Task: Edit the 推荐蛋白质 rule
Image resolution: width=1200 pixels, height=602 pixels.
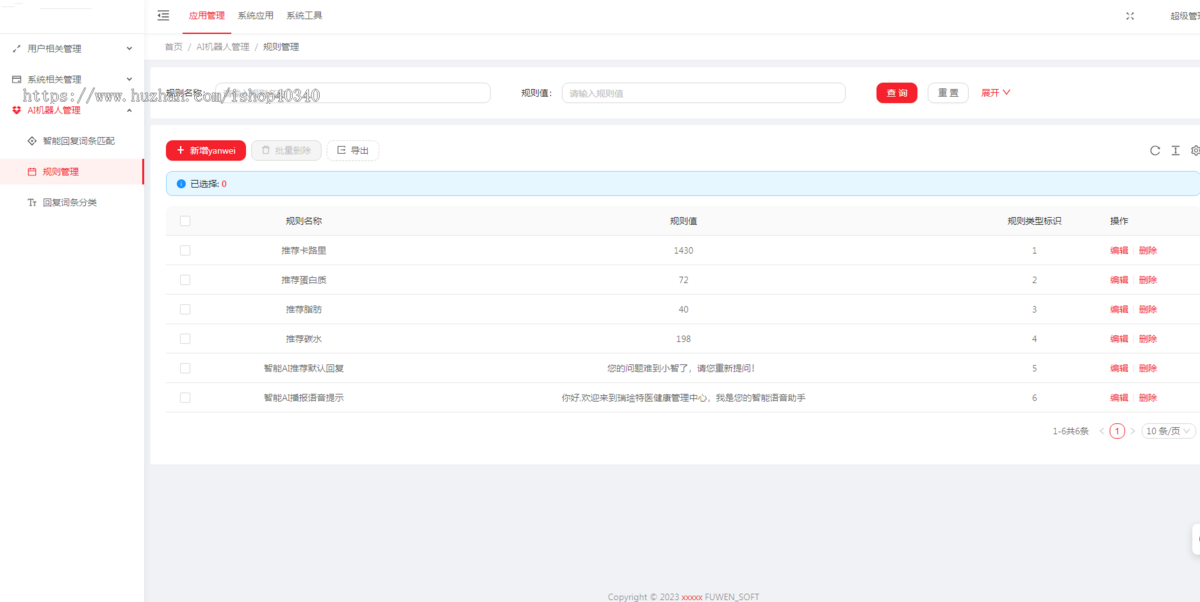Action: tap(1119, 280)
